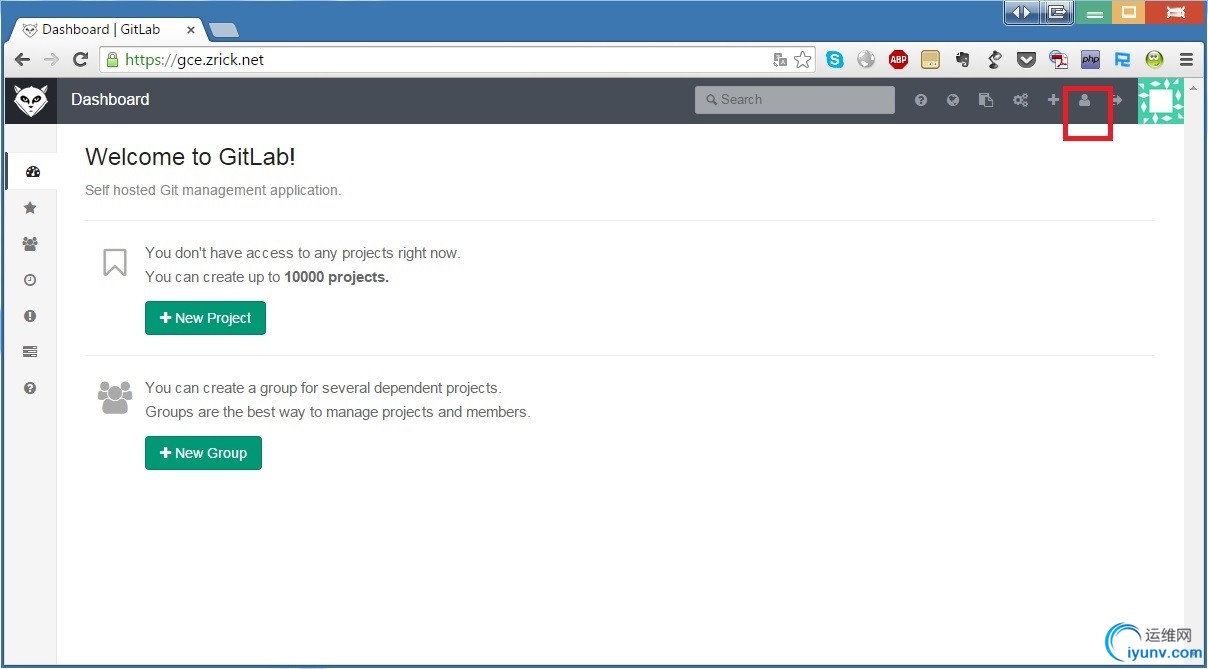Open the stacked-bars icon in the sidebar
The height and width of the screenshot is (669, 1208).
point(30,352)
